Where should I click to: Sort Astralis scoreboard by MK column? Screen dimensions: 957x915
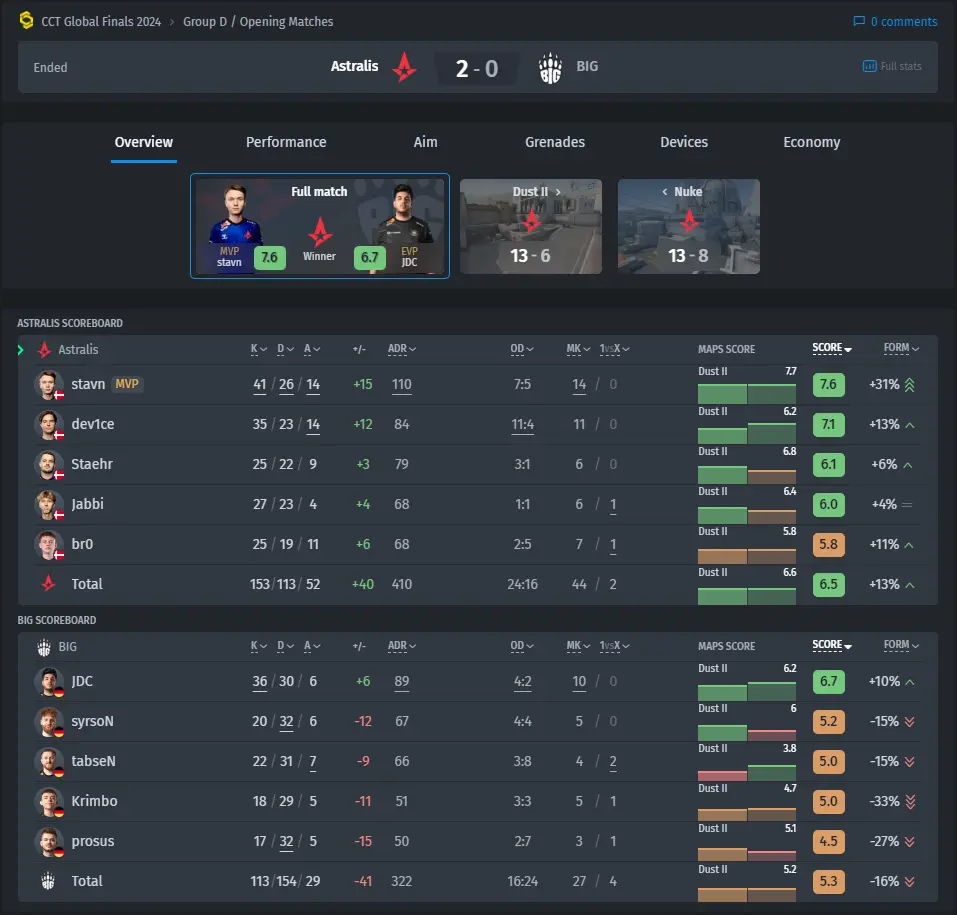tap(578, 349)
